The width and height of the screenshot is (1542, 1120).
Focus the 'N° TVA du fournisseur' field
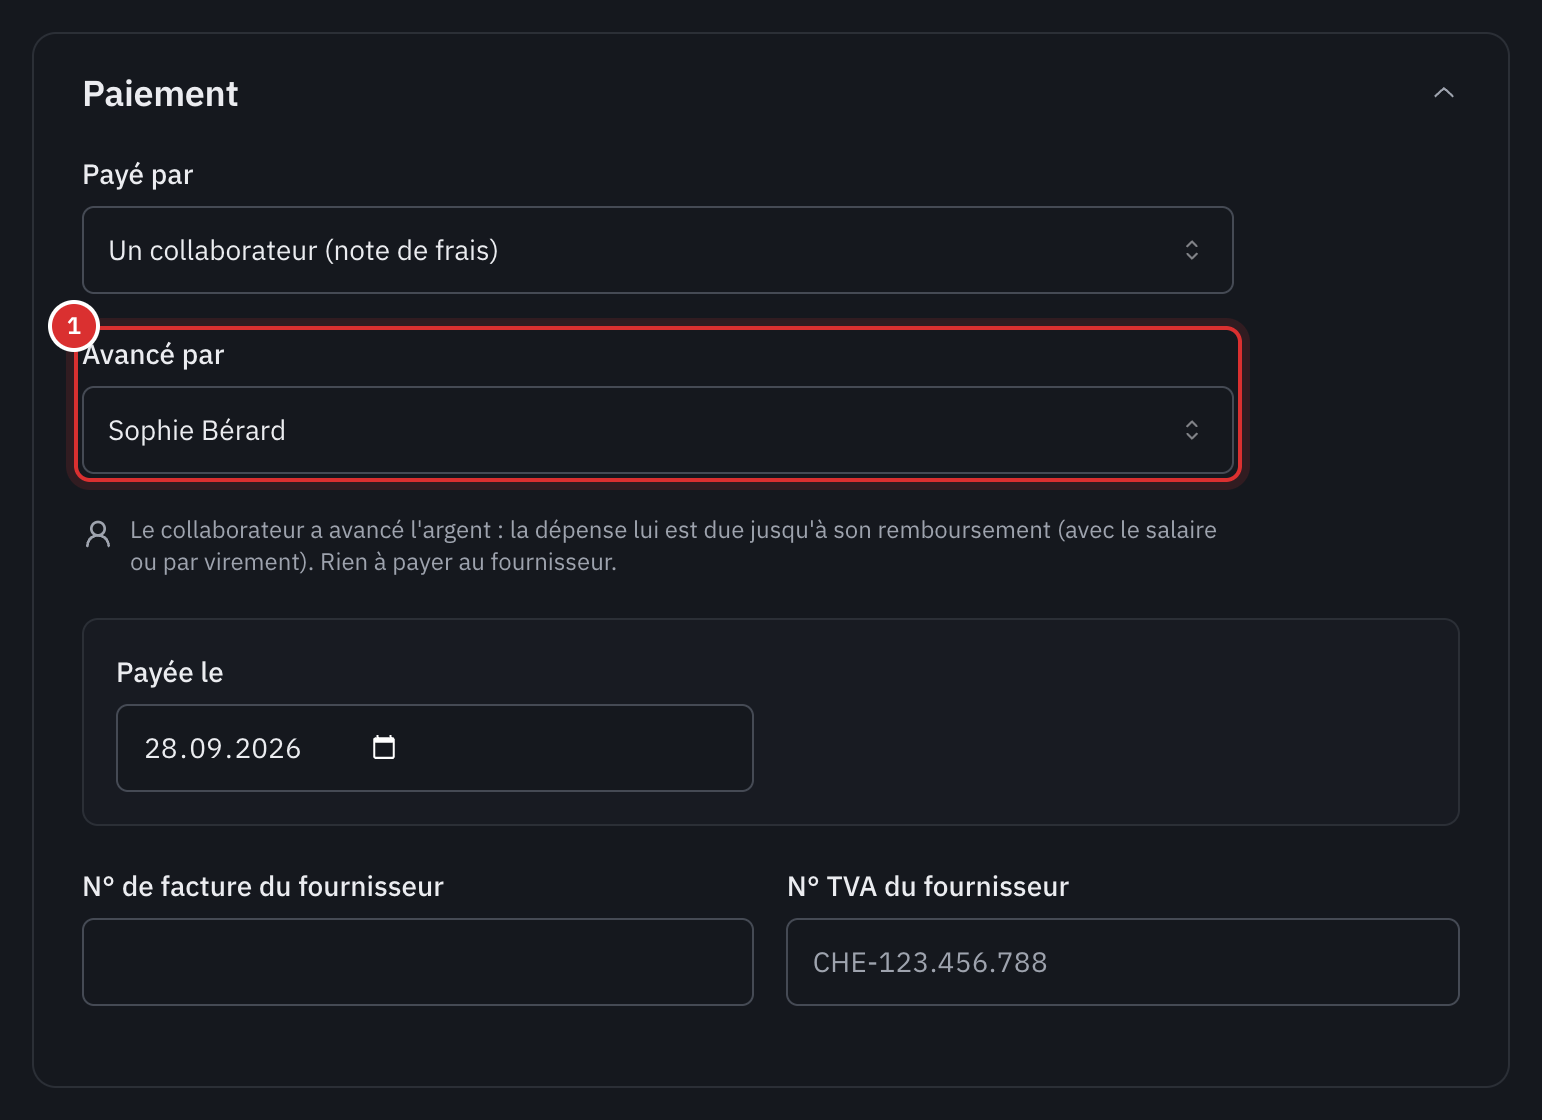click(x=1123, y=962)
